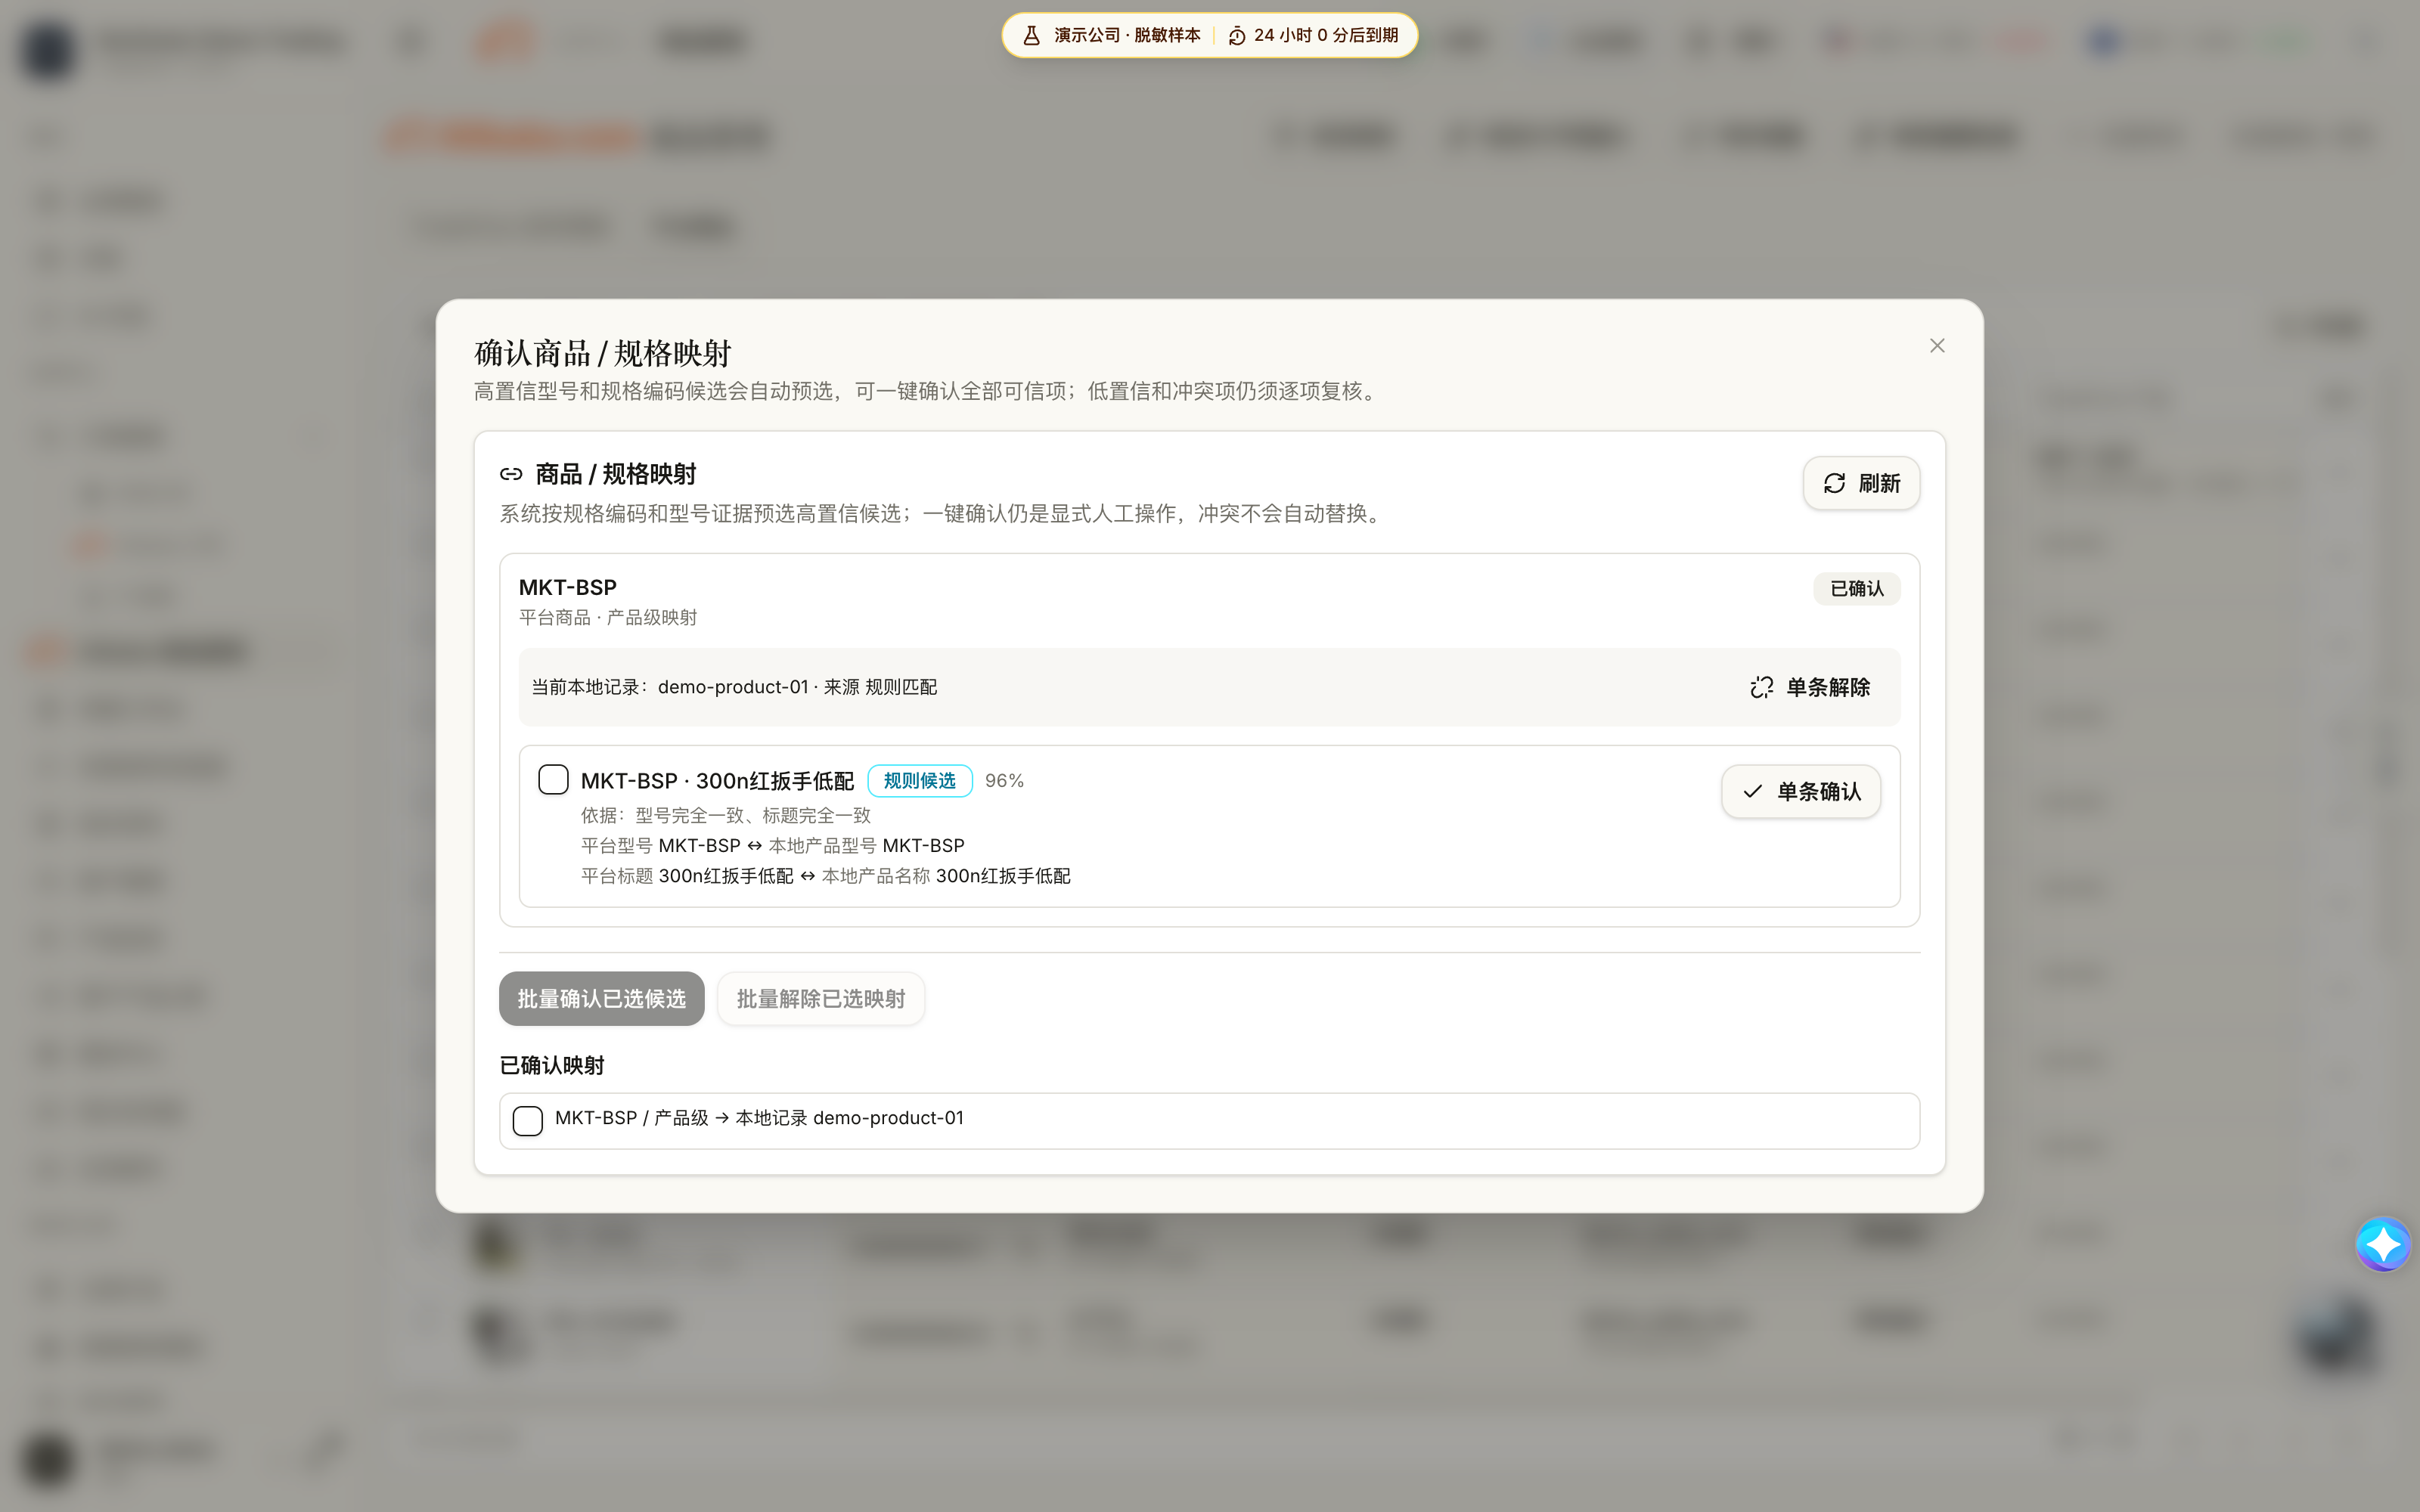Image resolution: width=2420 pixels, height=1512 pixels.
Task: Click the 已确认 status badge
Action: pyautogui.click(x=1857, y=588)
